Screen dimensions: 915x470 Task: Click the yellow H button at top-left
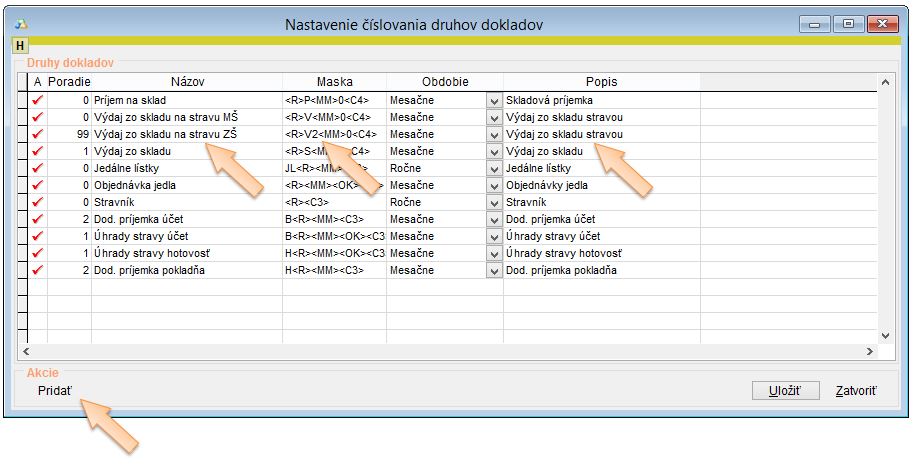[x=18, y=45]
